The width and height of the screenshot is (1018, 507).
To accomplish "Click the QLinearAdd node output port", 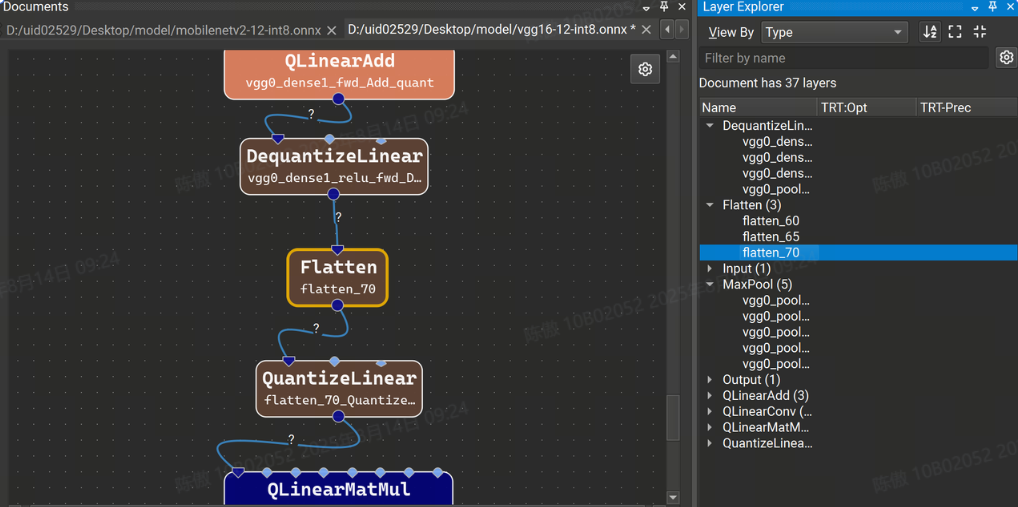I will [x=338, y=99].
